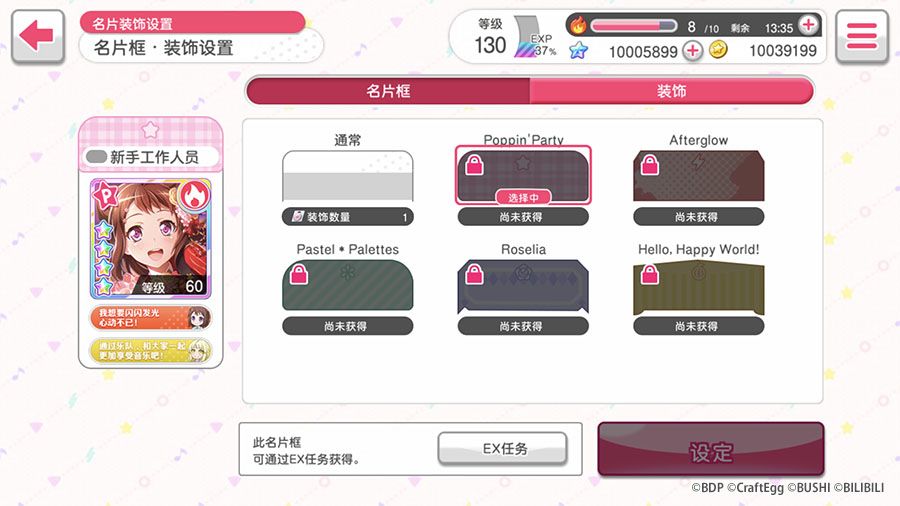
Task: Switch to the 名片框 tab
Action: (x=389, y=91)
